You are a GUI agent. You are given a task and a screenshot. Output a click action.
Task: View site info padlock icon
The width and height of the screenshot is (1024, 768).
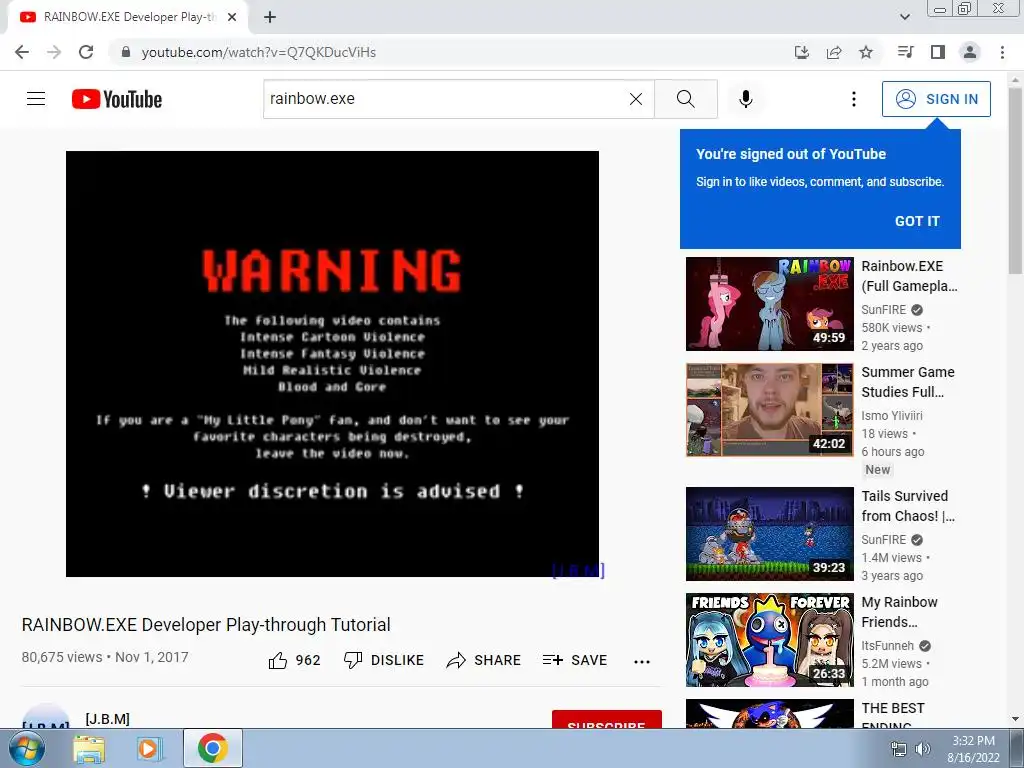point(126,52)
